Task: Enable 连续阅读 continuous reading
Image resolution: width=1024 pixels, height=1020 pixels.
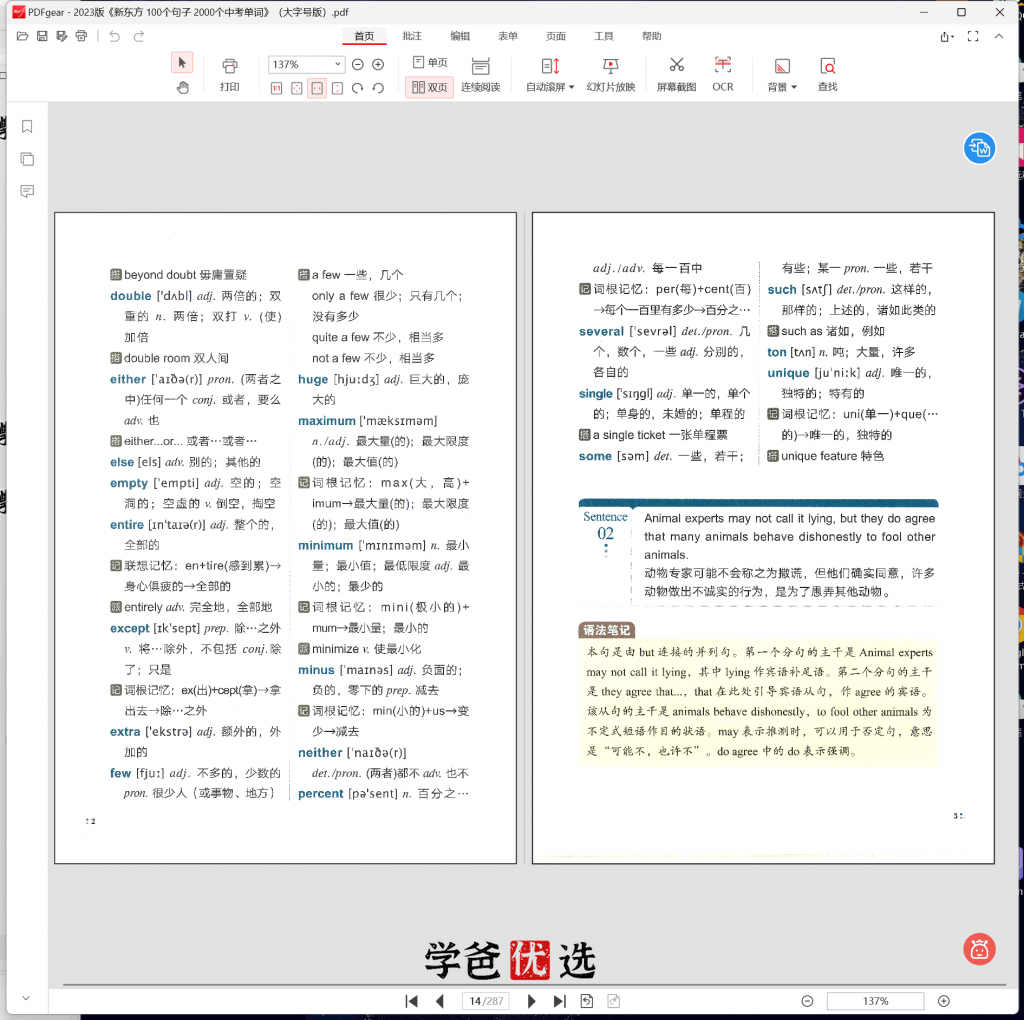Action: click(481, 74)
